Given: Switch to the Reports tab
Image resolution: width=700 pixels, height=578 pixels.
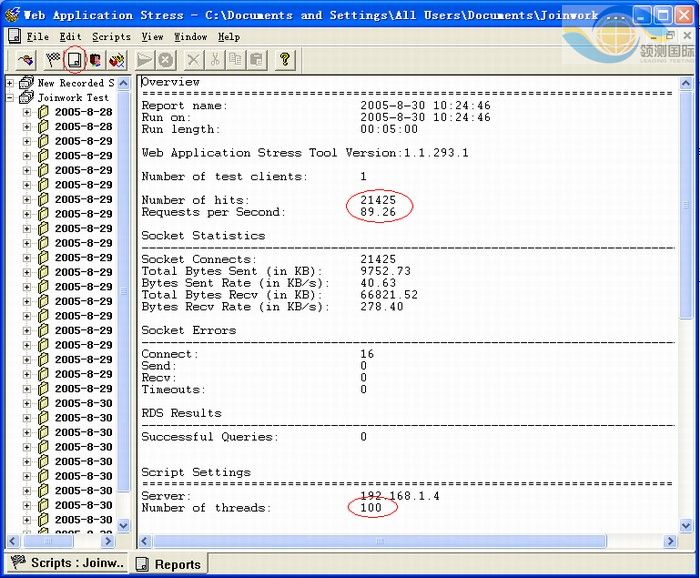Looking at the screenshot, I should tap(169, 564).
